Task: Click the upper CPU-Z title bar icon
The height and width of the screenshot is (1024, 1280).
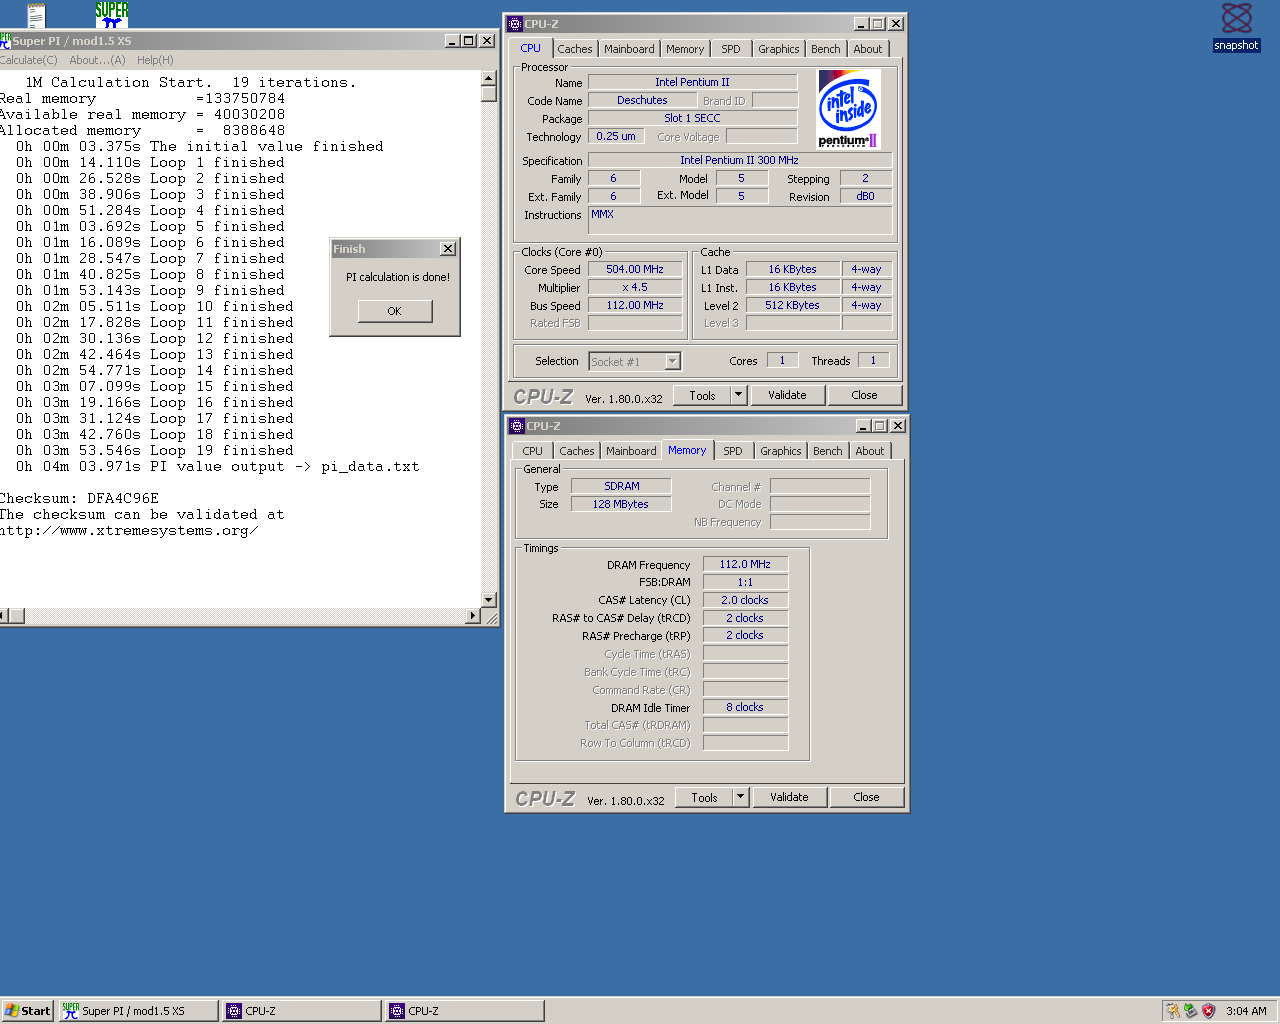Action: click(x=515, y=24)
